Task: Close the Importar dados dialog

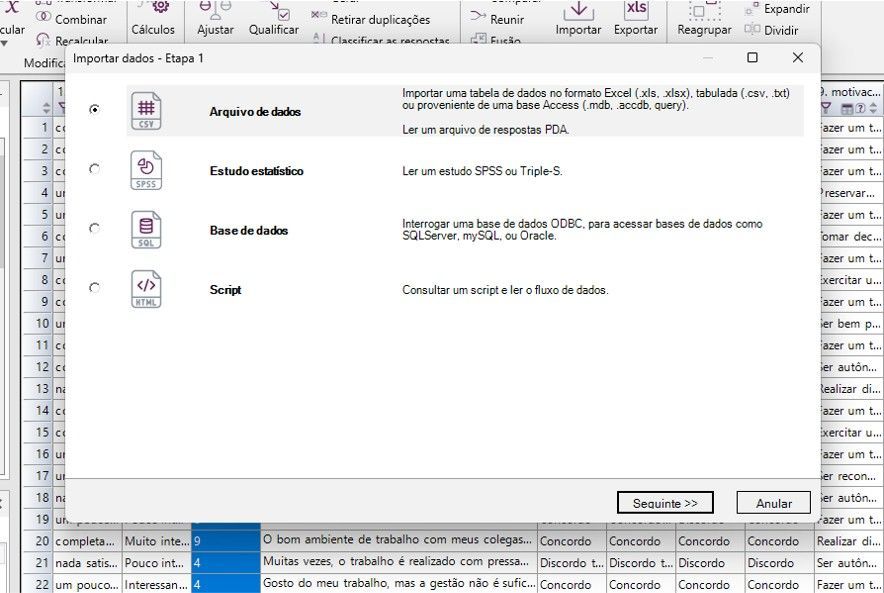Action: (x=797, y=57)
